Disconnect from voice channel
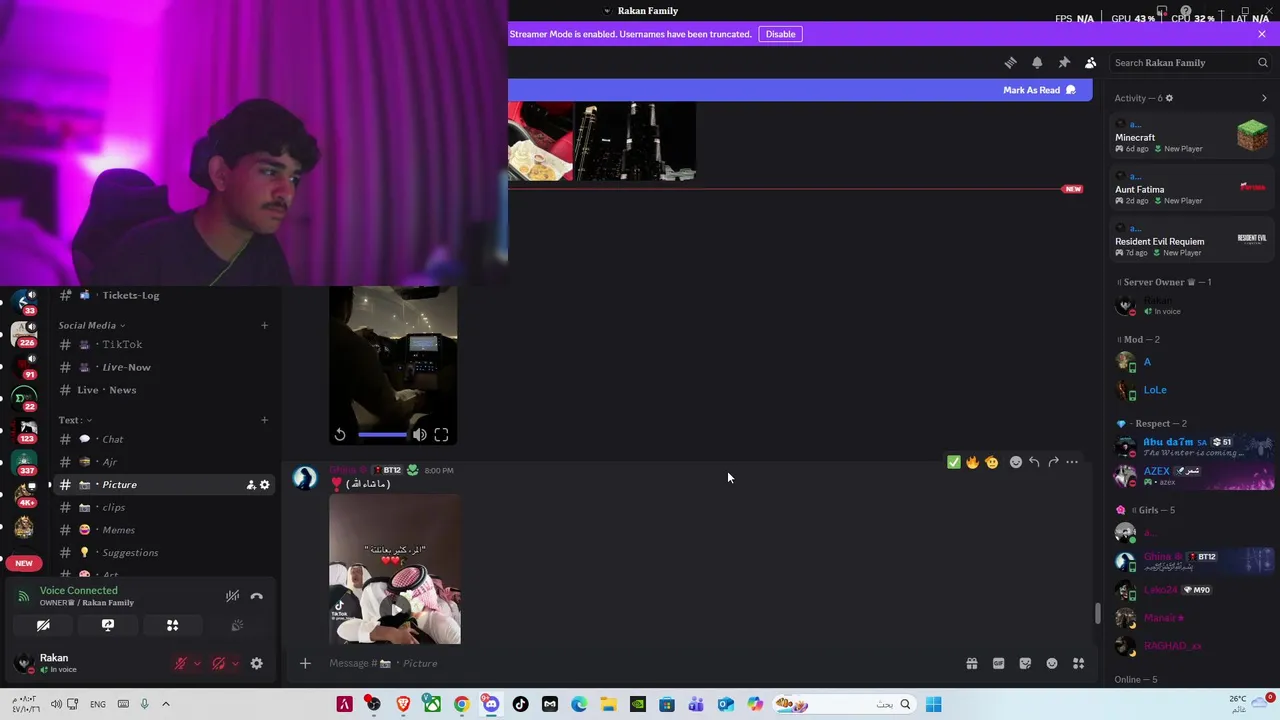 tap(257, 596)
